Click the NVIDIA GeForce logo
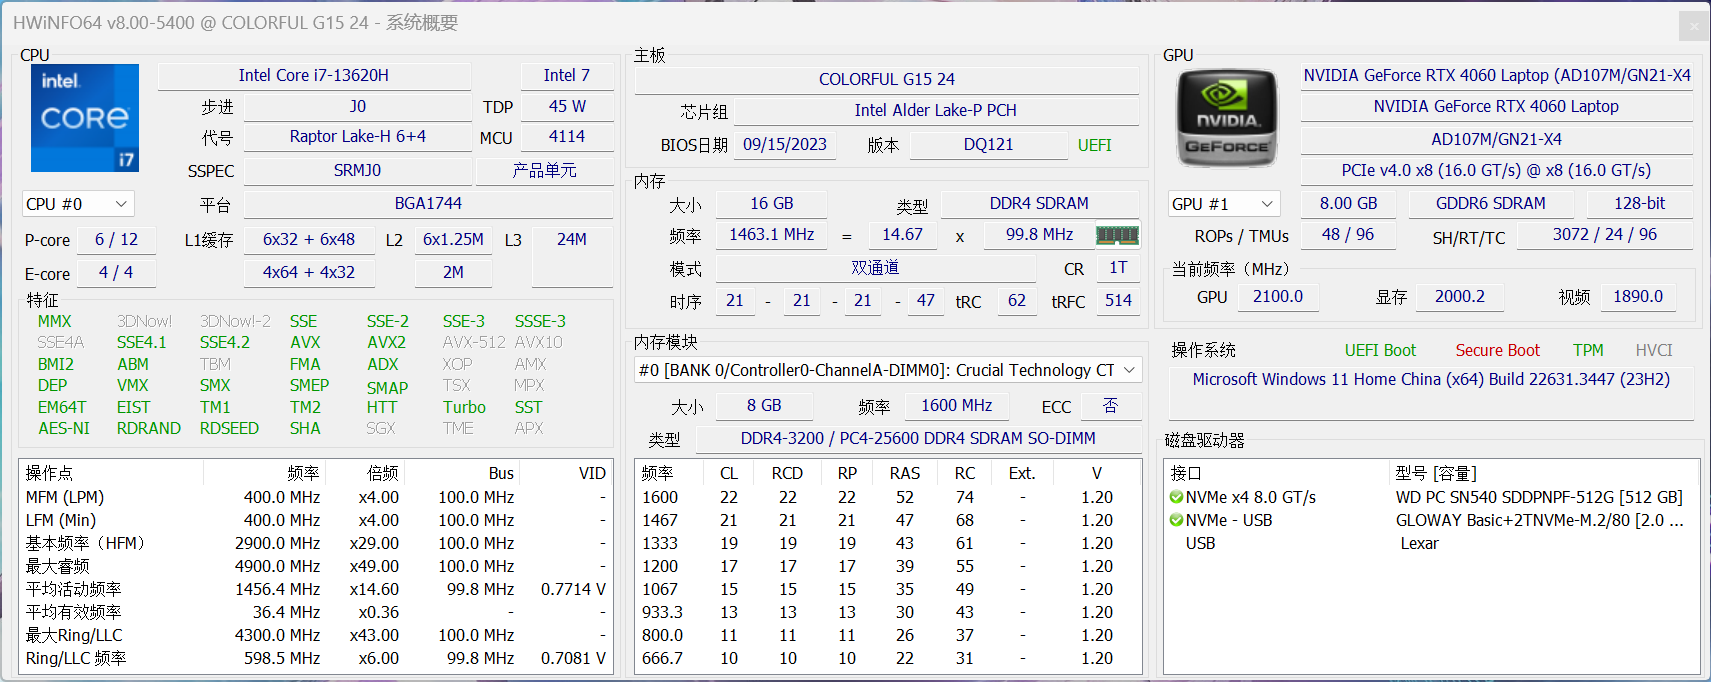 tap(1227, 118)
